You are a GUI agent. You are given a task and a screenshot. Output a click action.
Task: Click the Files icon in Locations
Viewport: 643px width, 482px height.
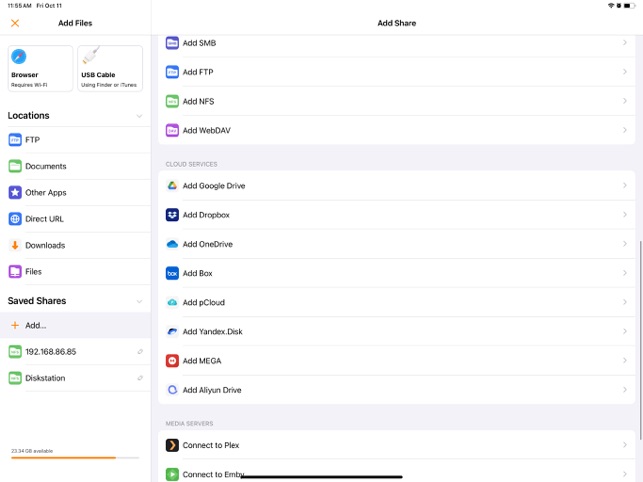tap(15, 272)
